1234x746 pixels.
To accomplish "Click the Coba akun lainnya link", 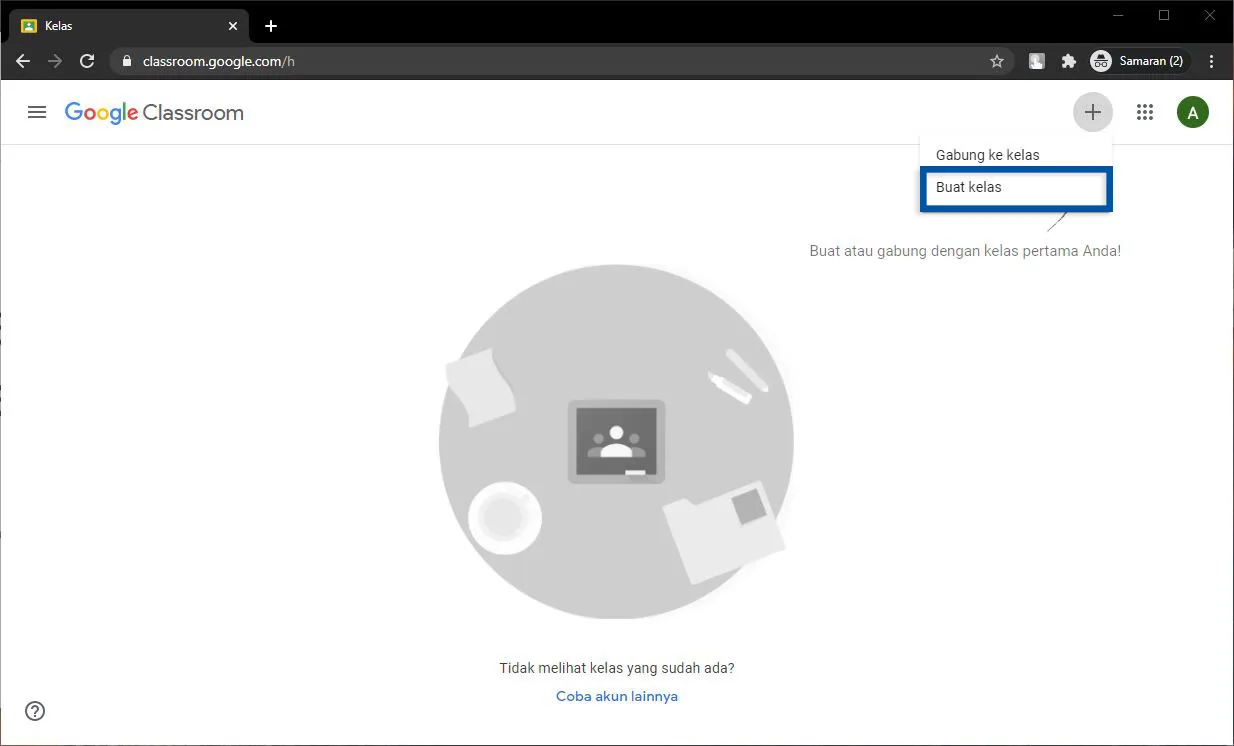I will (x=617, y=695).
